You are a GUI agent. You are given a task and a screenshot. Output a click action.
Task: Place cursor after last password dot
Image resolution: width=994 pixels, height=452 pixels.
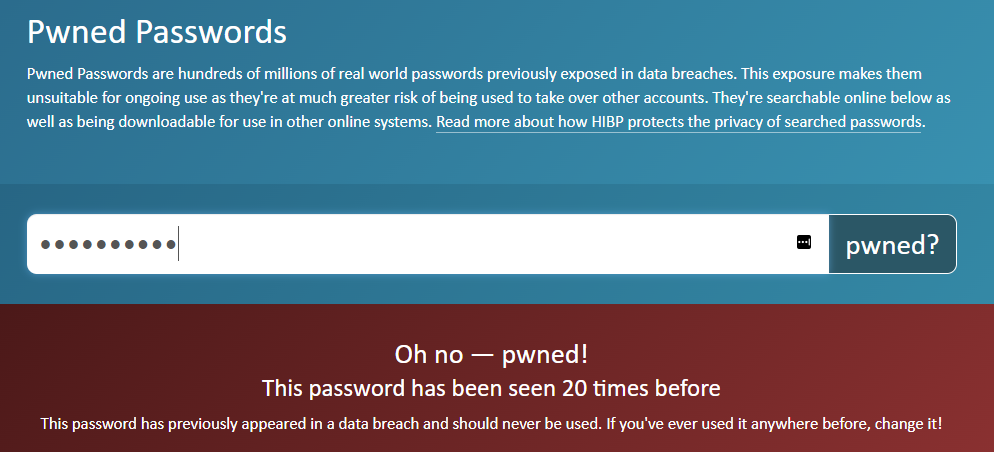tap(178, 245)
